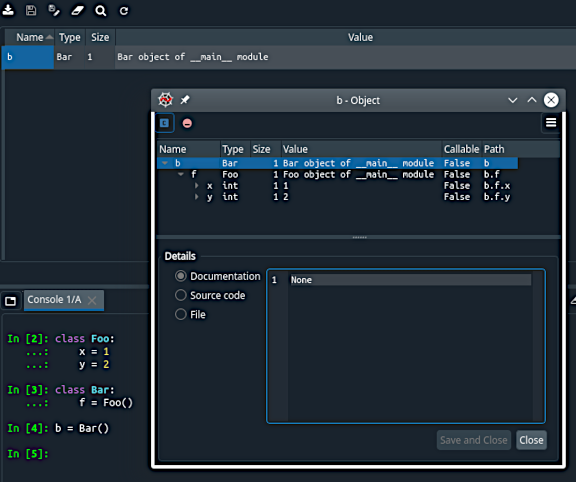Close the Console 1/A tab

[92, 301]
